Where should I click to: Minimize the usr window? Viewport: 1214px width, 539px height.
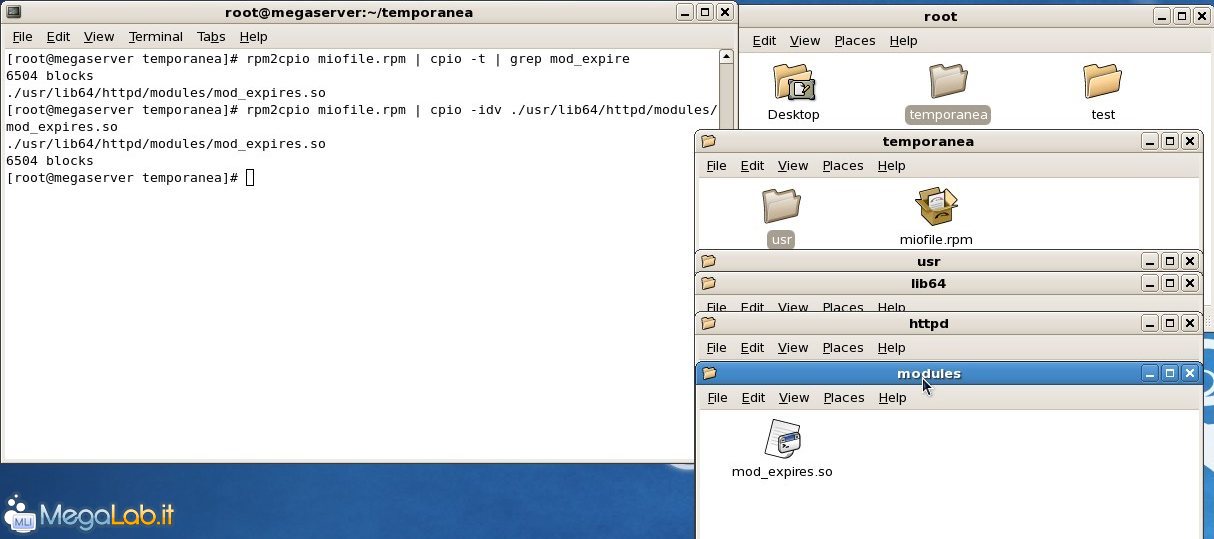(1150, 262)
